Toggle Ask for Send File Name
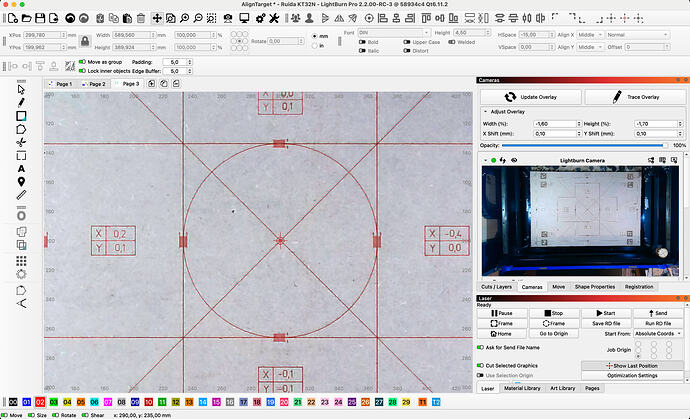This screenshot has width=690, height=419. (x=480, y=347)
